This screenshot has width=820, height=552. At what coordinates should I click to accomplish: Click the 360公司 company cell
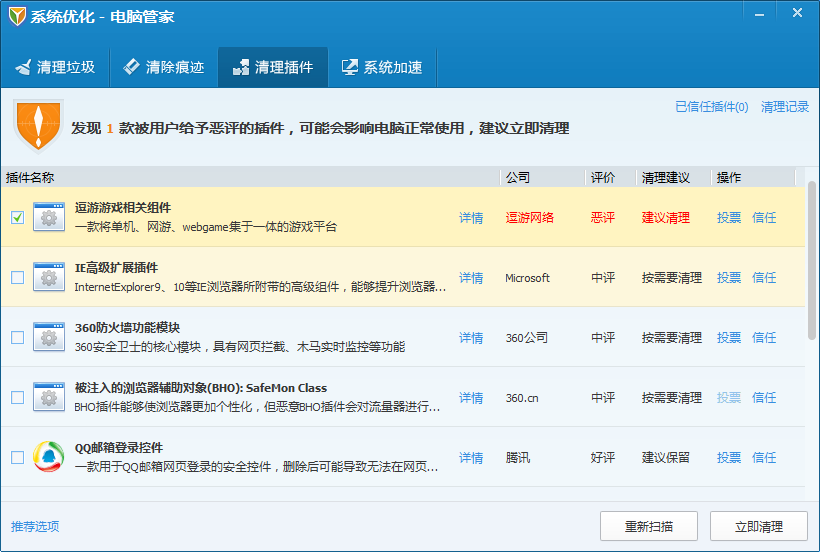(x=527, y=338)
